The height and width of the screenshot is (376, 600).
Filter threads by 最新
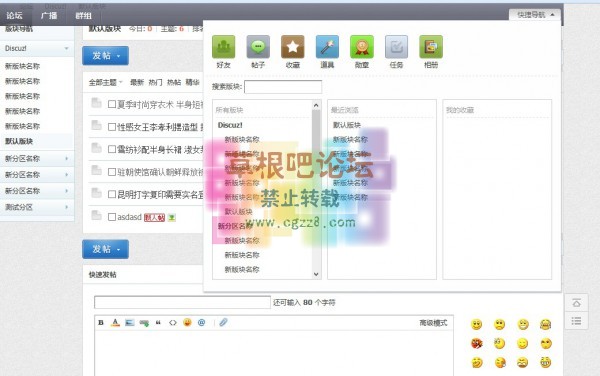click(x=137, y=82)
